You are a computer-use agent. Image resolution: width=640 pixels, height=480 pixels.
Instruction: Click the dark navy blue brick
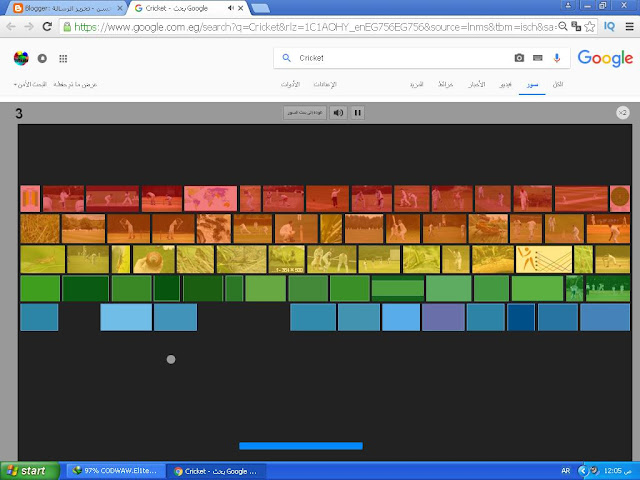(521, 317)
